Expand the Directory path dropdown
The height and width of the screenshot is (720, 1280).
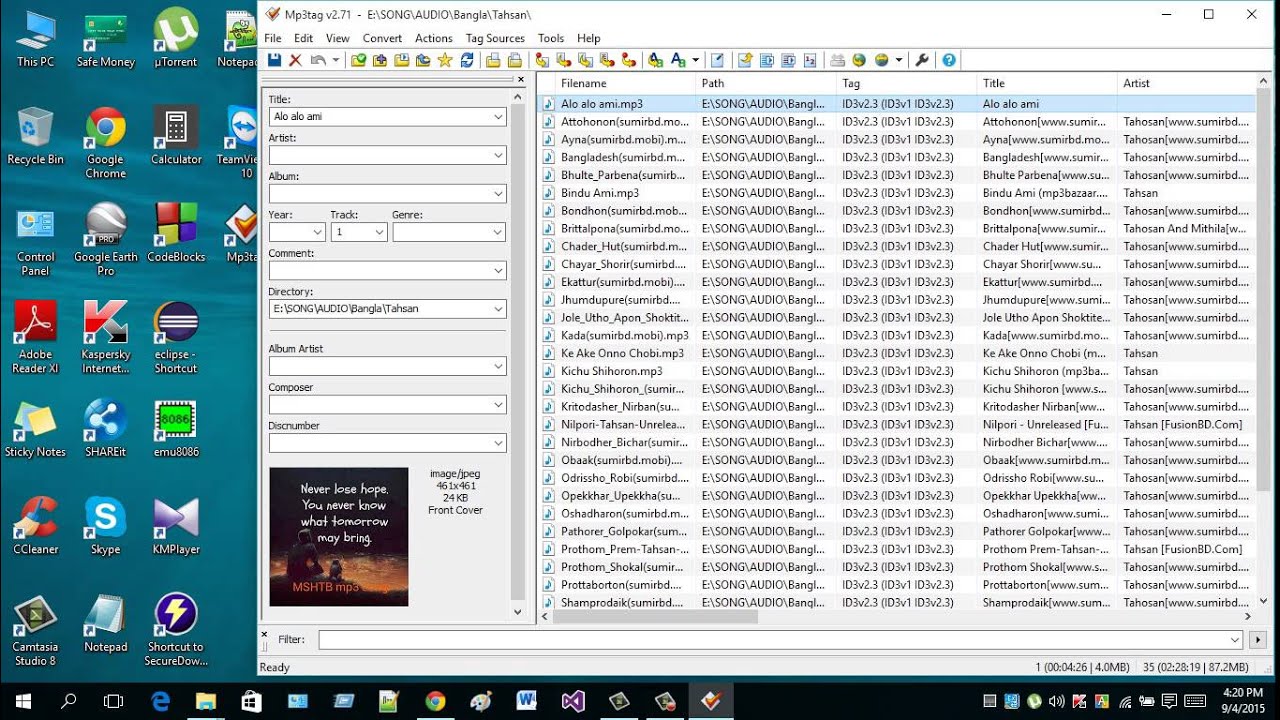[x=498, y=309]
